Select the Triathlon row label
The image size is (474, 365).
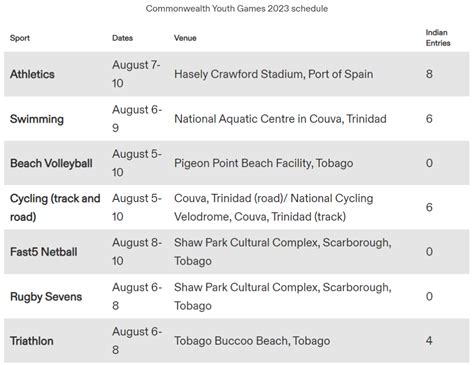coord(32,341)
